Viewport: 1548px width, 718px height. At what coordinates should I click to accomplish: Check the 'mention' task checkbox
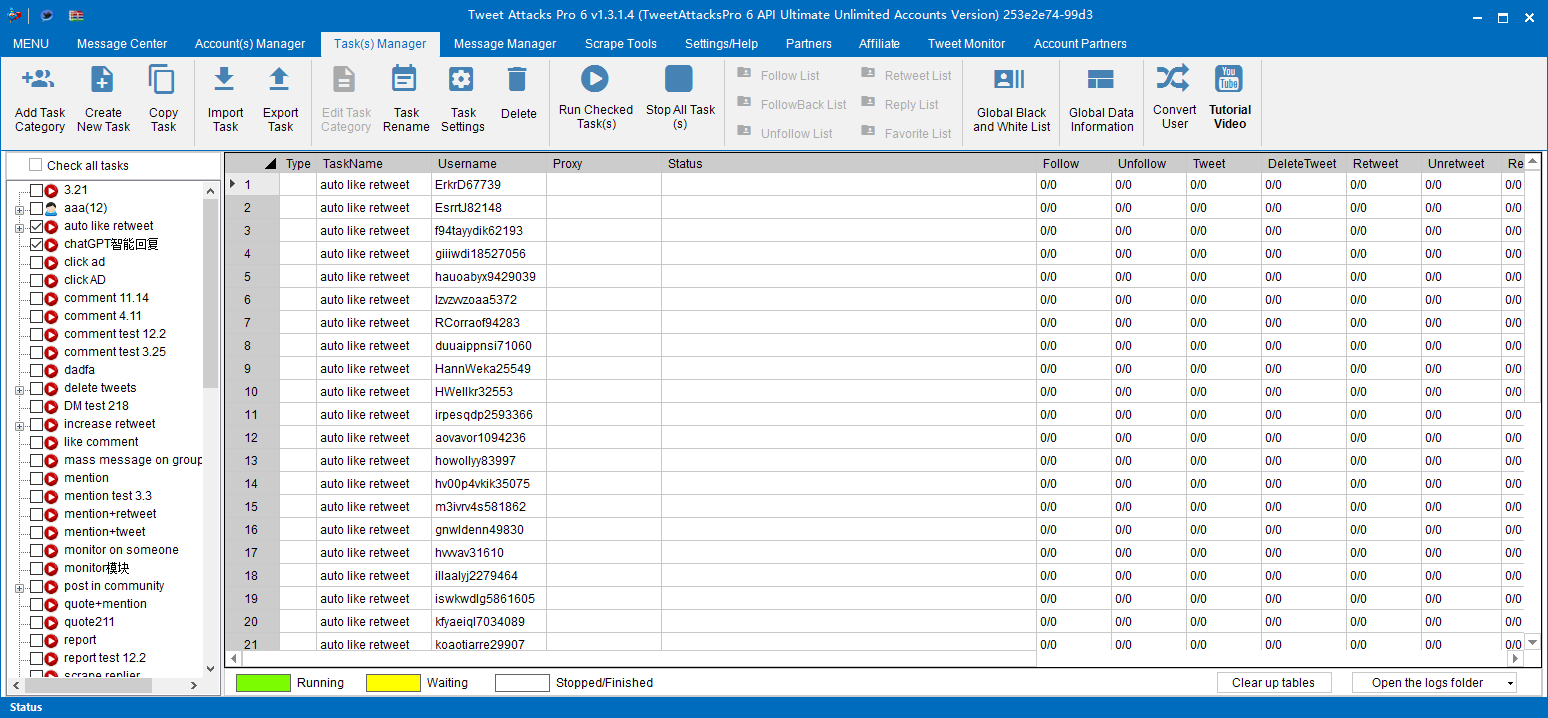coord(36,478)
